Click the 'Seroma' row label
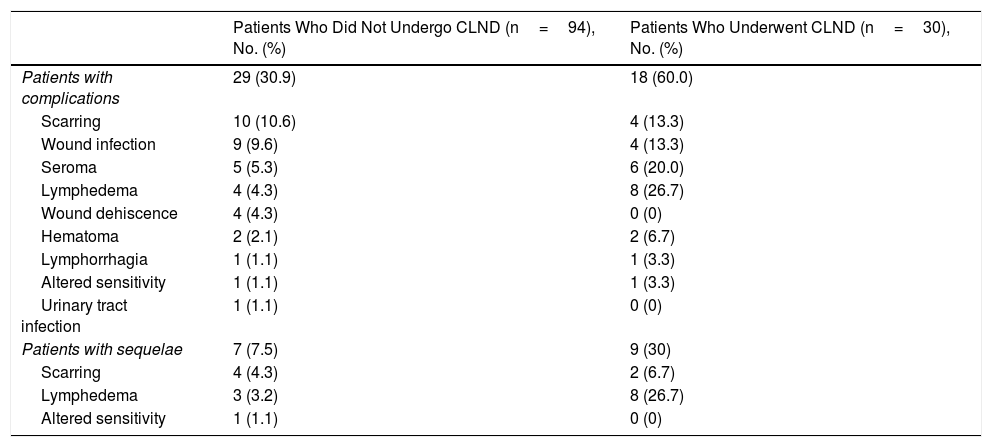The height and width of the screenshot is (447, 992). (x=69, y=167)
